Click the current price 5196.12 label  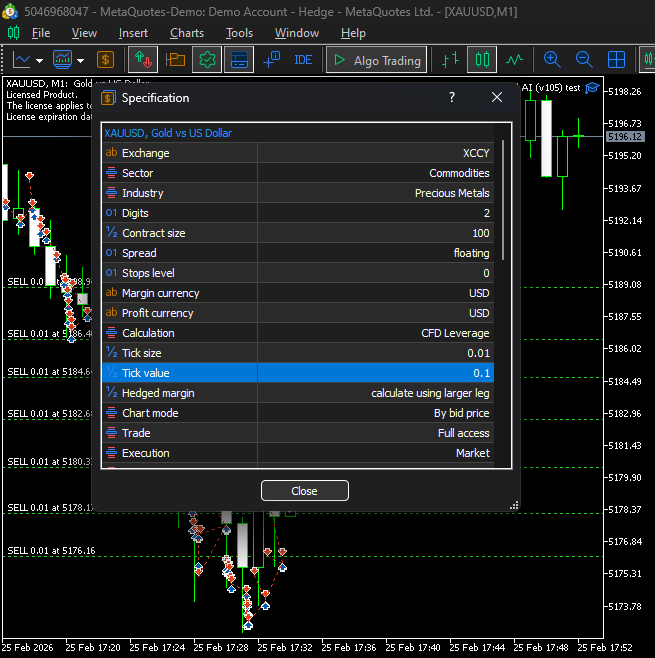(x=625, y=136)
